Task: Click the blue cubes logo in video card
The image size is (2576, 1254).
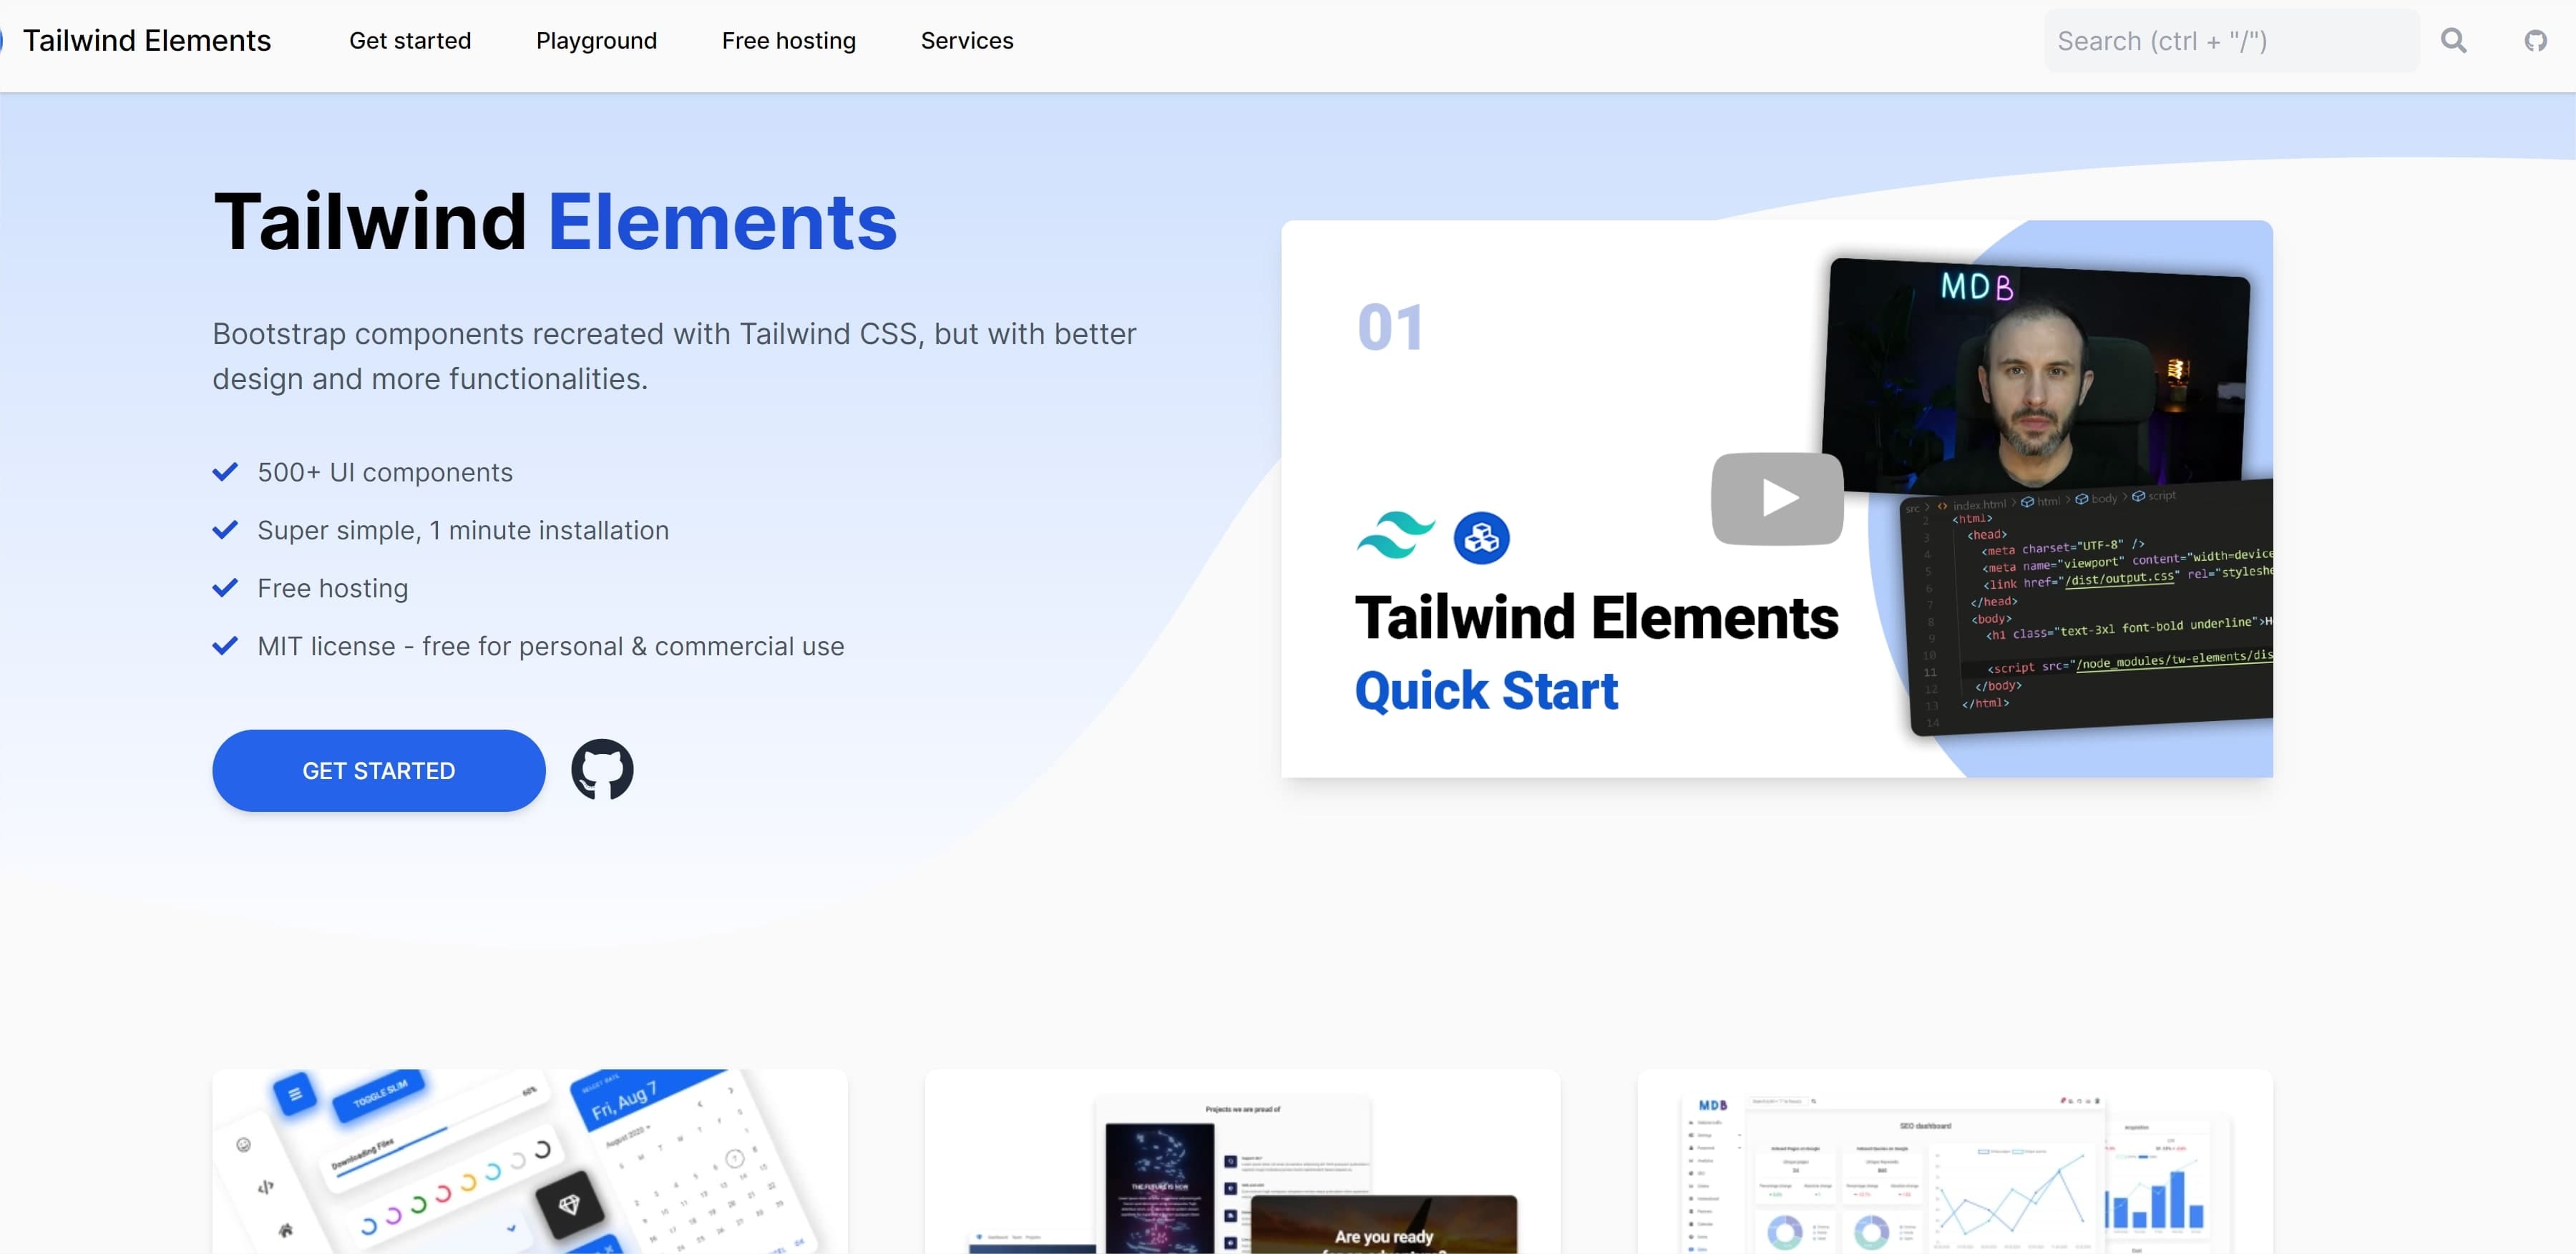Action: [x=1481, y=538]
